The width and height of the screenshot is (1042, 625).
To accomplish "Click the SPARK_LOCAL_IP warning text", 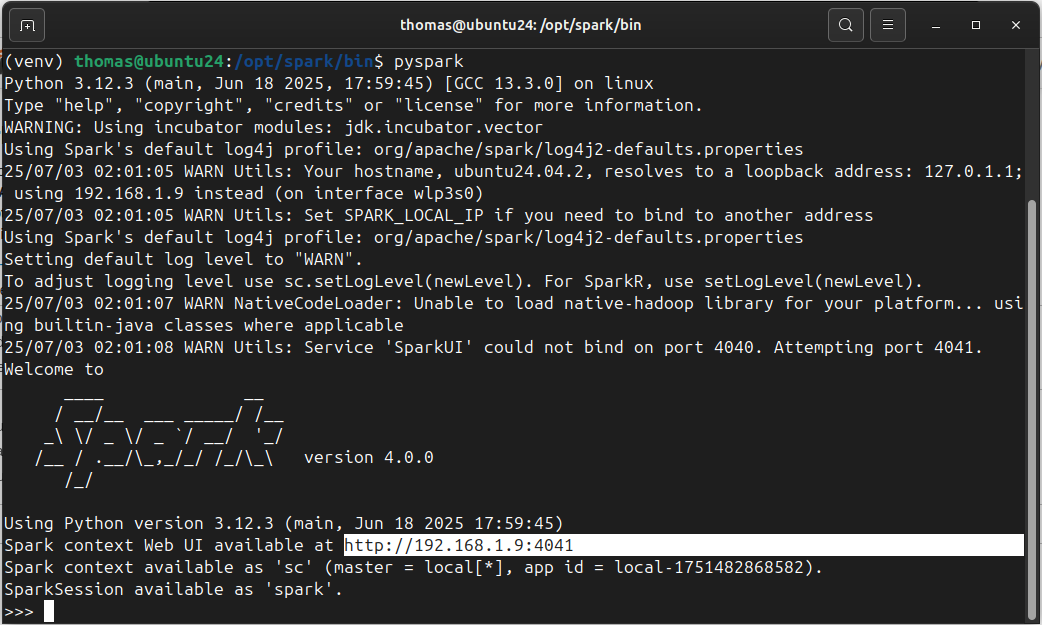I will click(413, 215).
